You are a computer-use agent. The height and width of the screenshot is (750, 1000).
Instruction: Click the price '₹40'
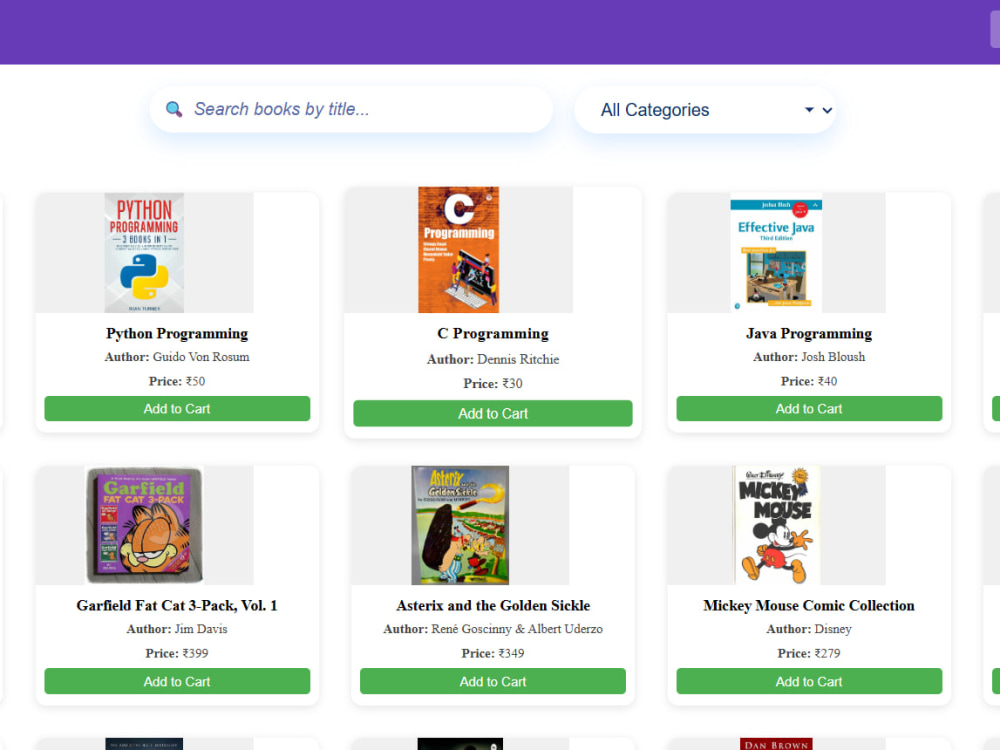(827, 381)
